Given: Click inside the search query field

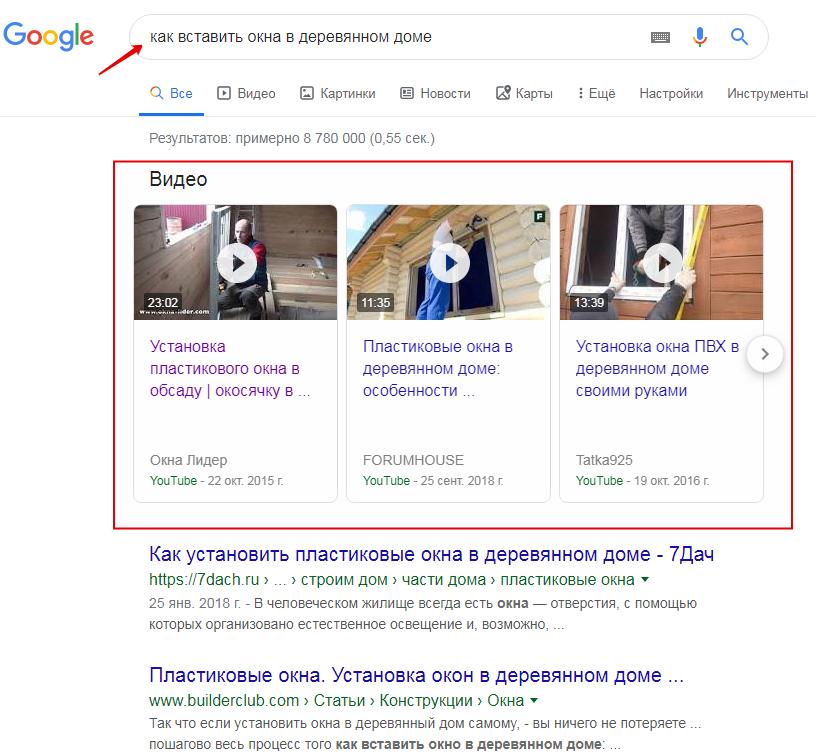Looking at the screenshot, I should pos(390,37).
